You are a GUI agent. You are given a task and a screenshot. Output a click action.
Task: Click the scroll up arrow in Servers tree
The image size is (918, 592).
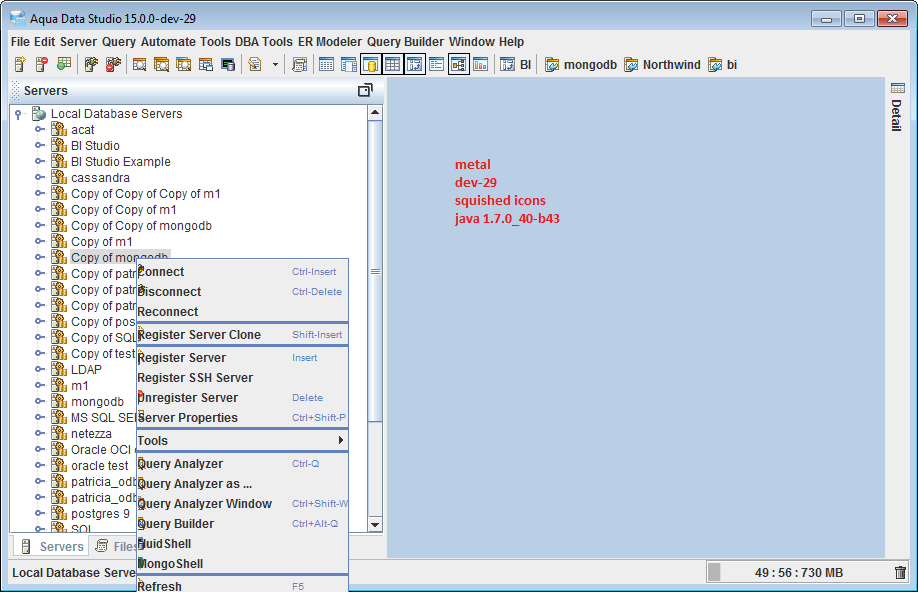click(375, 112)
